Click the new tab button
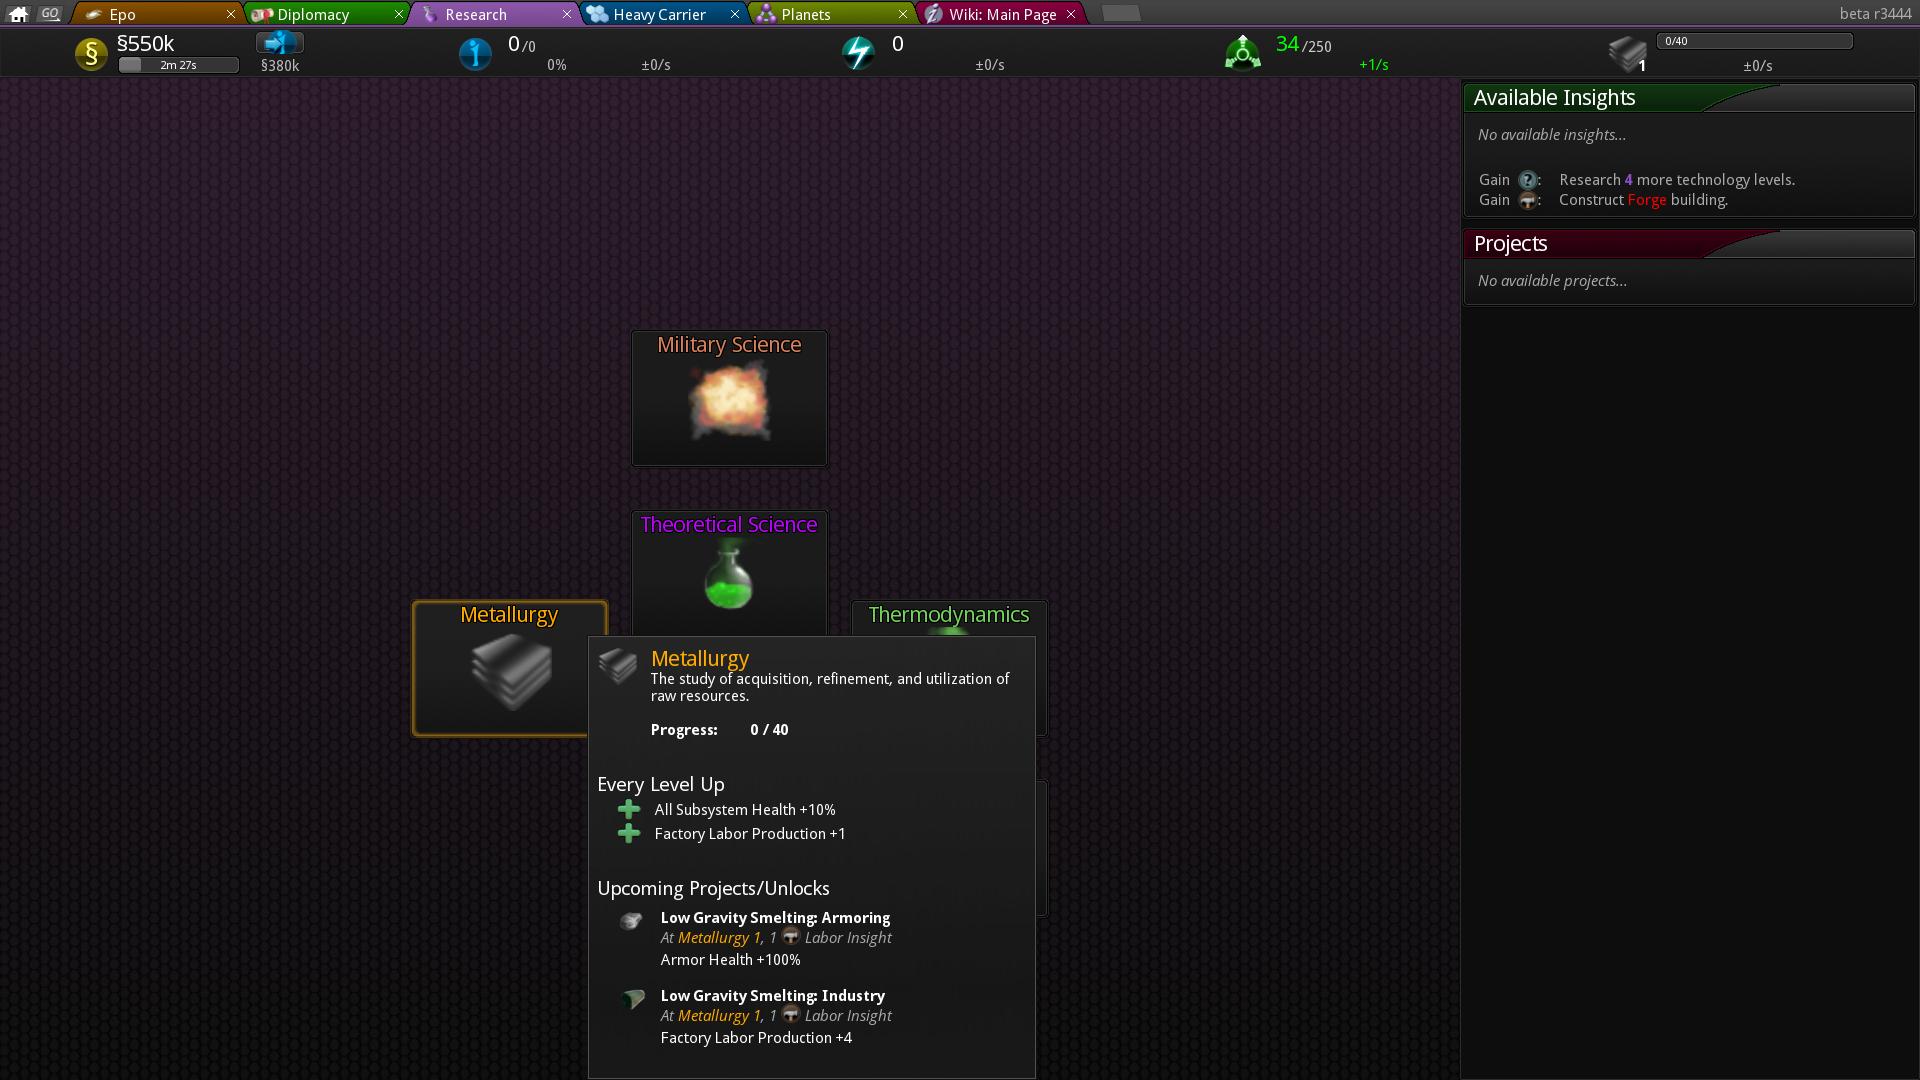 pyautogui.click(x=1121, y=13)
